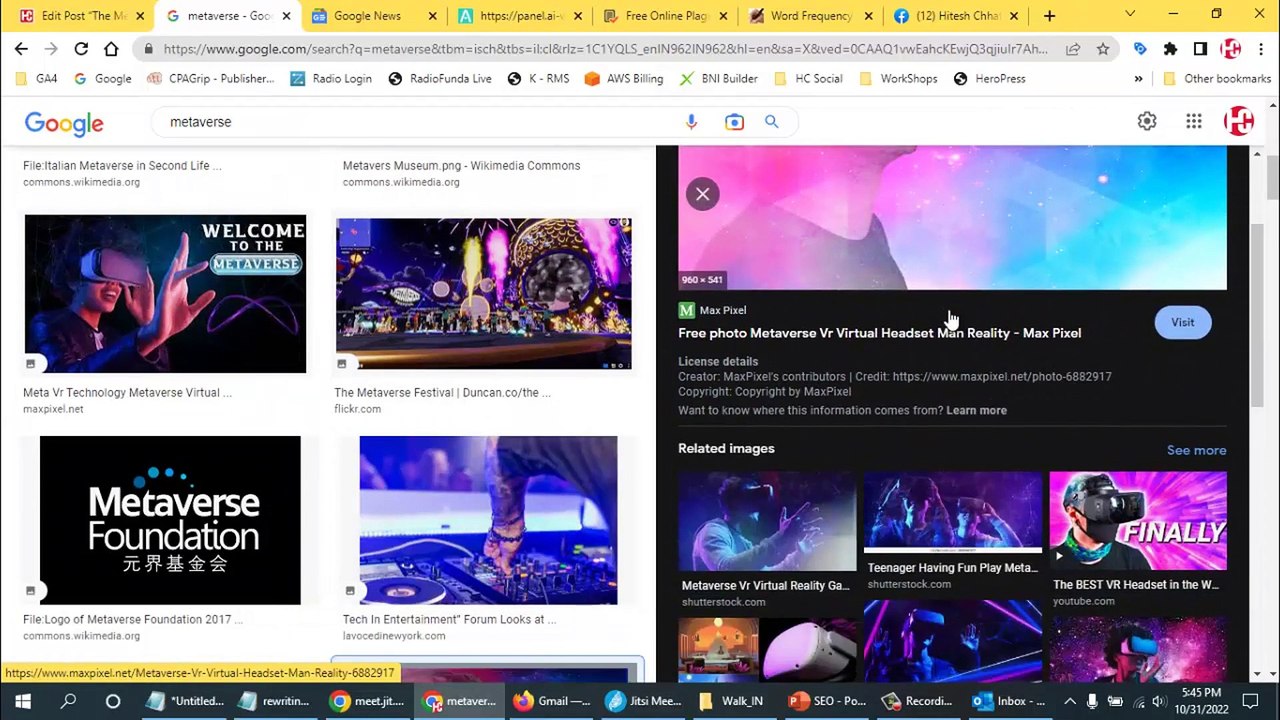Switch to the panel.ai tab
Image resolution: width=1280 pixels, height=720 pixels.
point(521,16)
